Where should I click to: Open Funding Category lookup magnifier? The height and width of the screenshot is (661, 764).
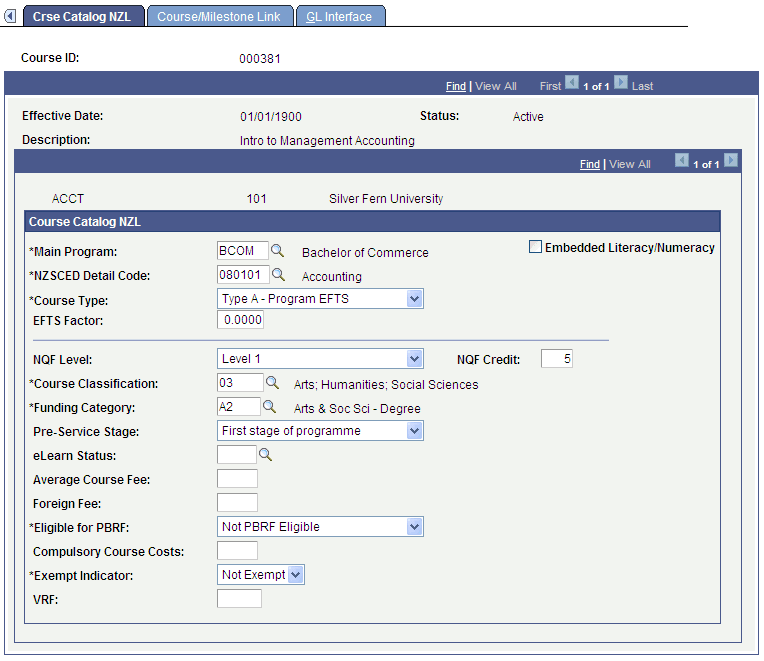point(269,407)
